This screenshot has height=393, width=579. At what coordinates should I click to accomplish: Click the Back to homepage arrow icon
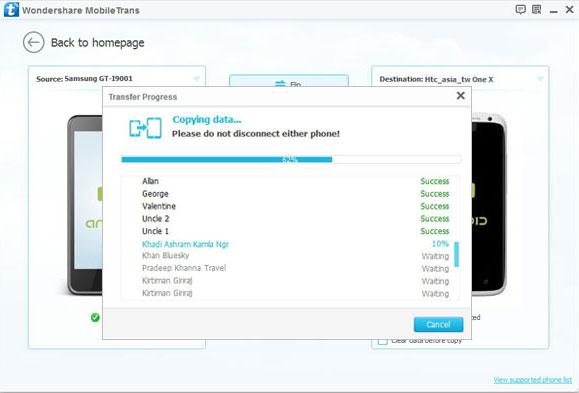click(33, 42)
